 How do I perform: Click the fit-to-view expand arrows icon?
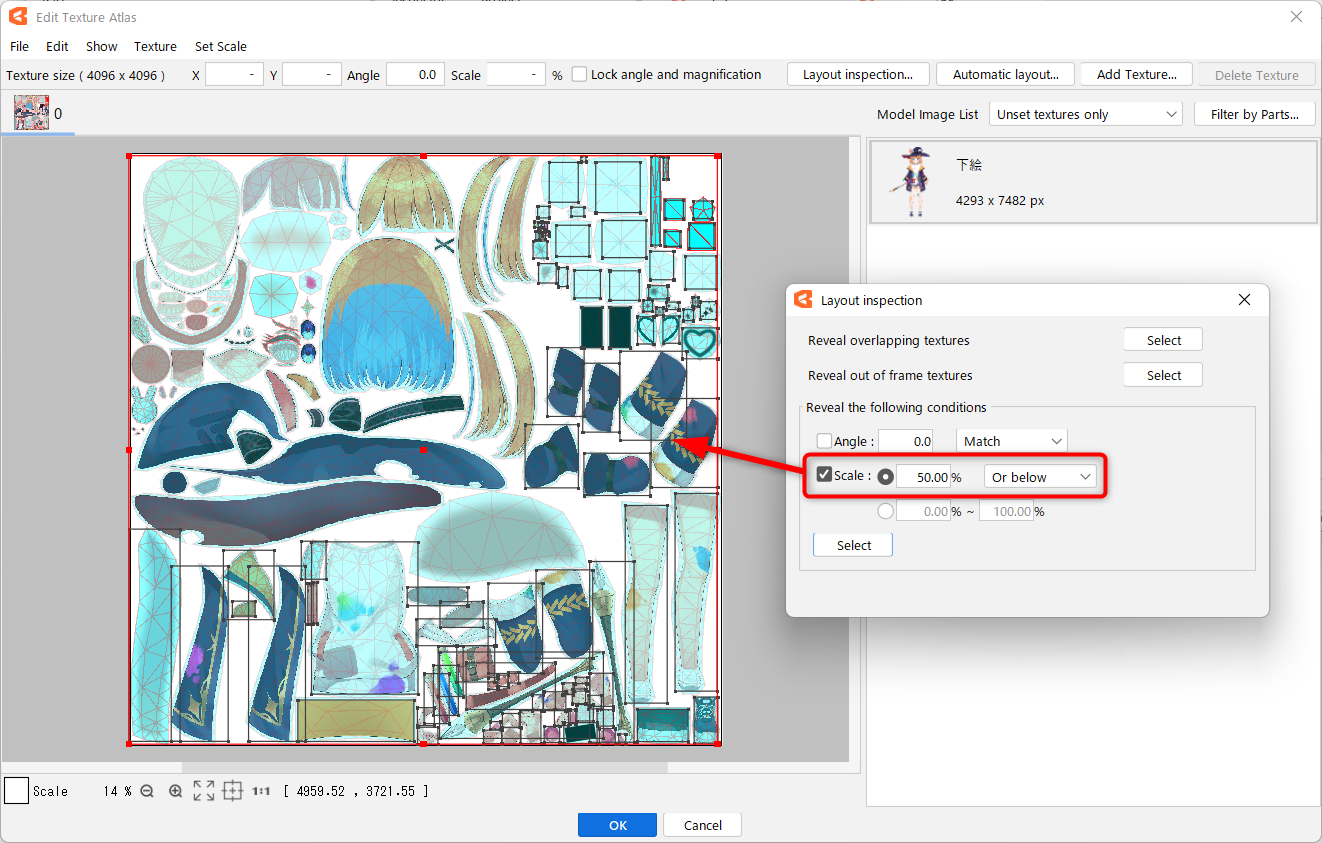(x=203, y=791)
